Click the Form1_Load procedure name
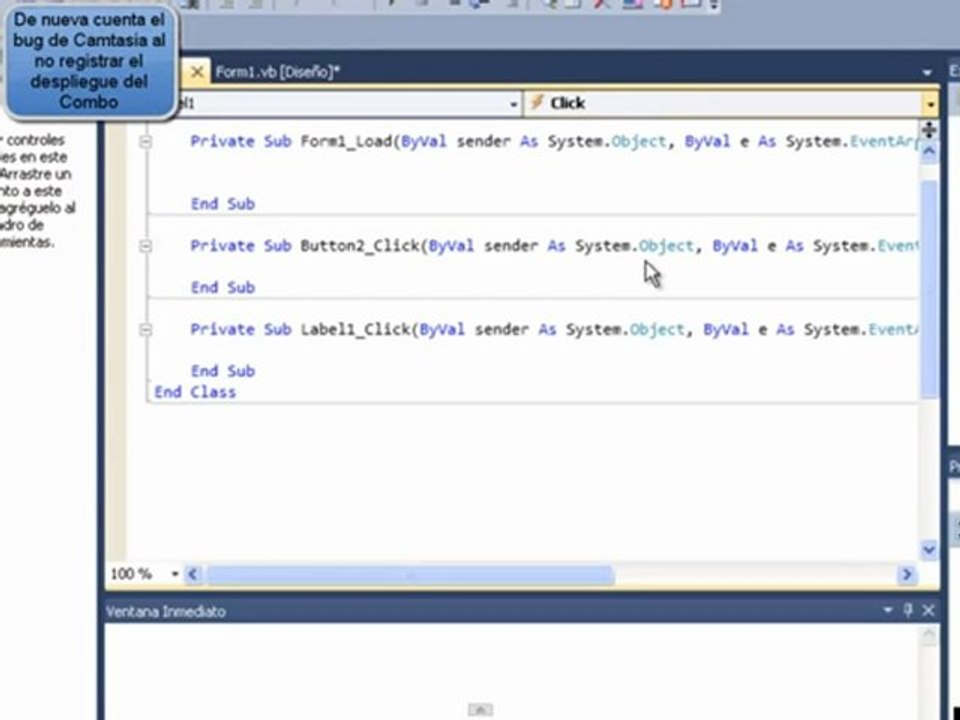Viewport: 960px width, 720px height. click(x=346, y=142)
